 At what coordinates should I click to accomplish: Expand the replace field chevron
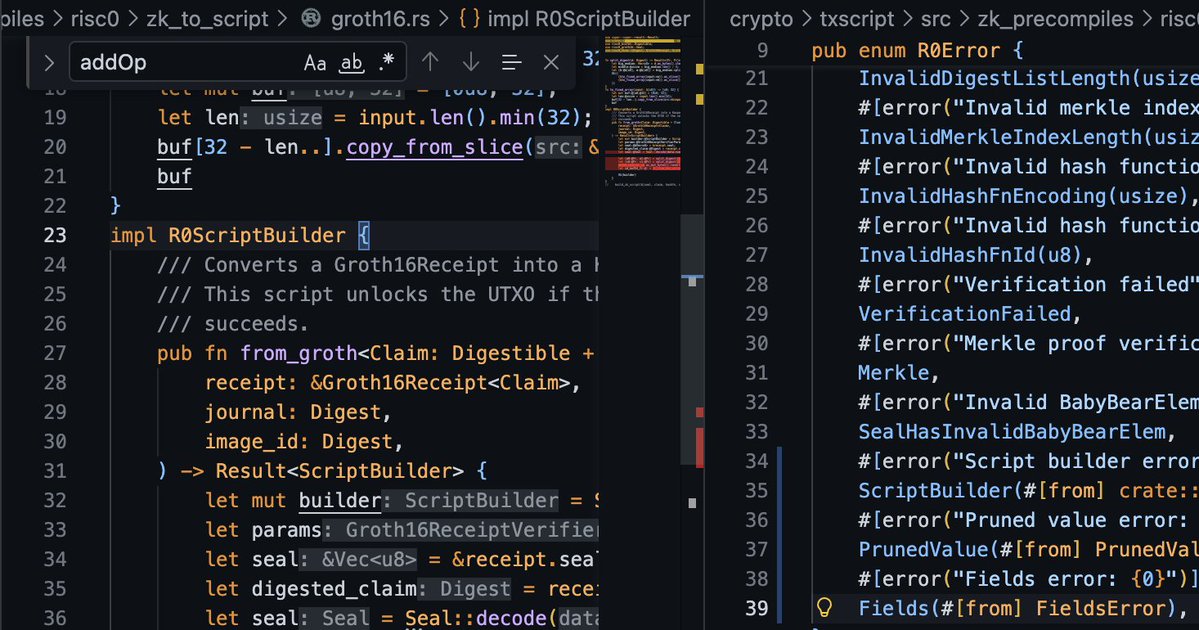click(x=48, y=63)
